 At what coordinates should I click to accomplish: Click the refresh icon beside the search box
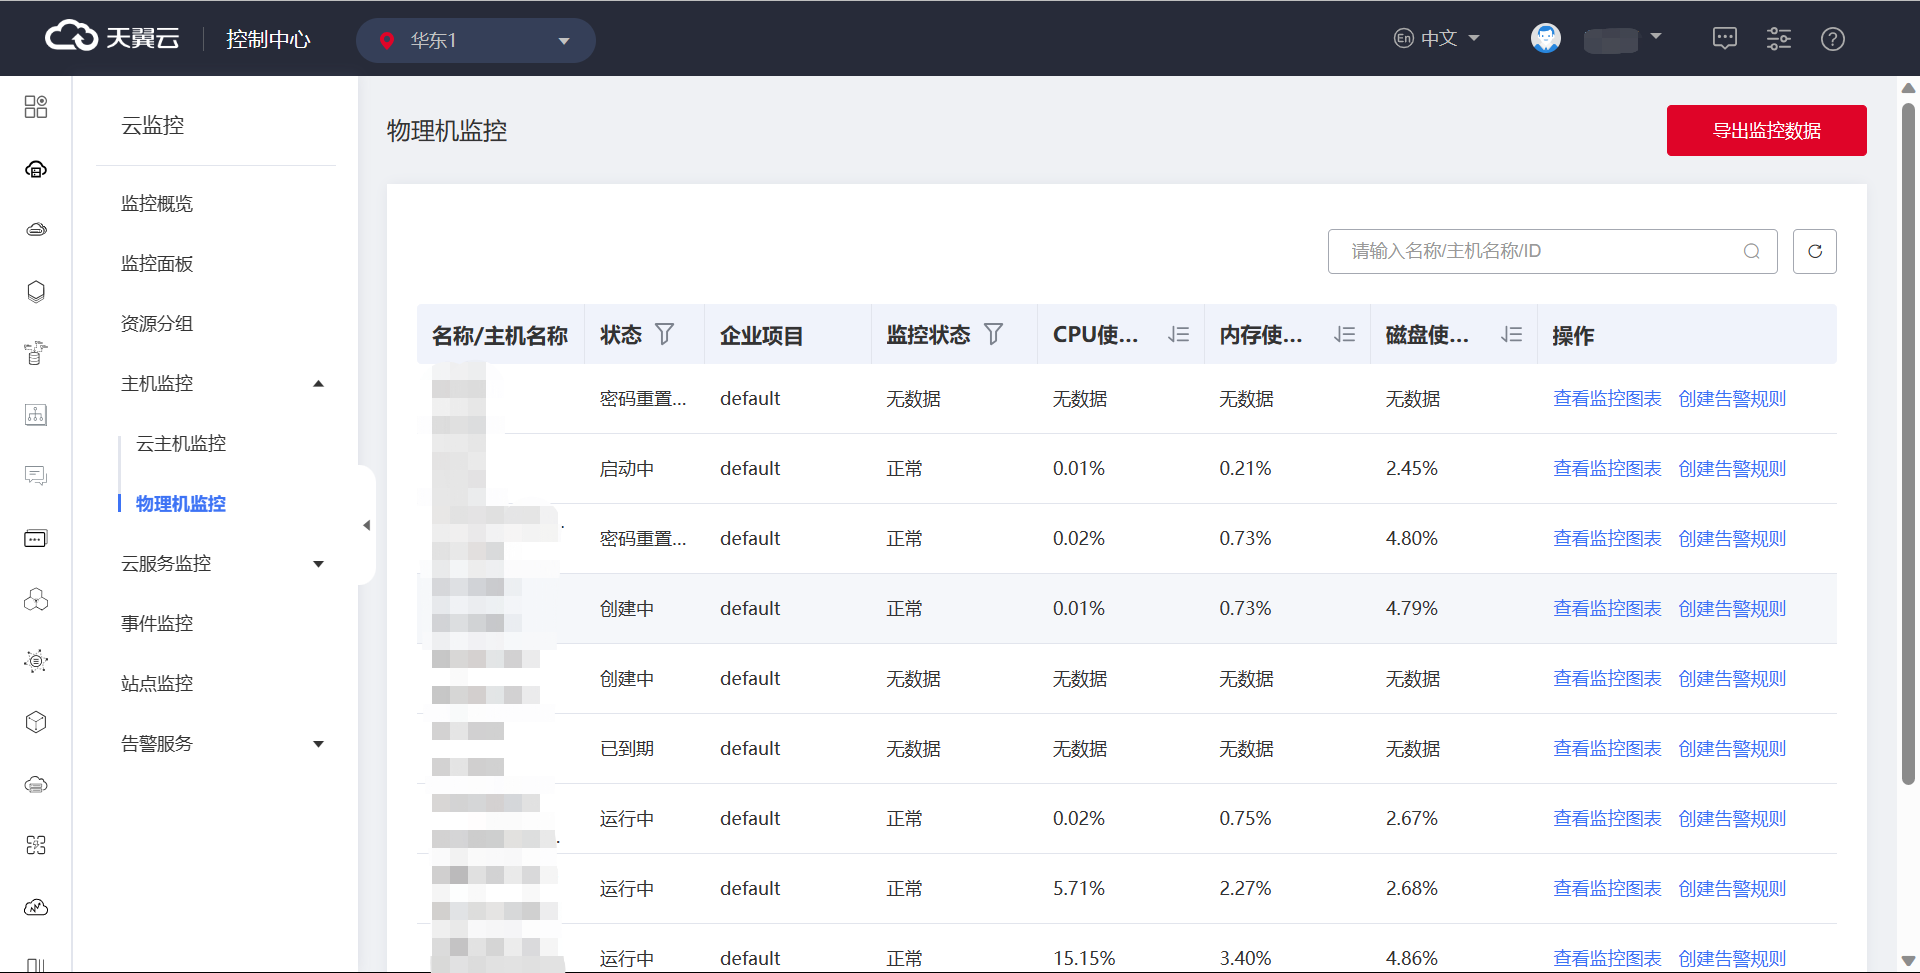[x=1814, y=251]
